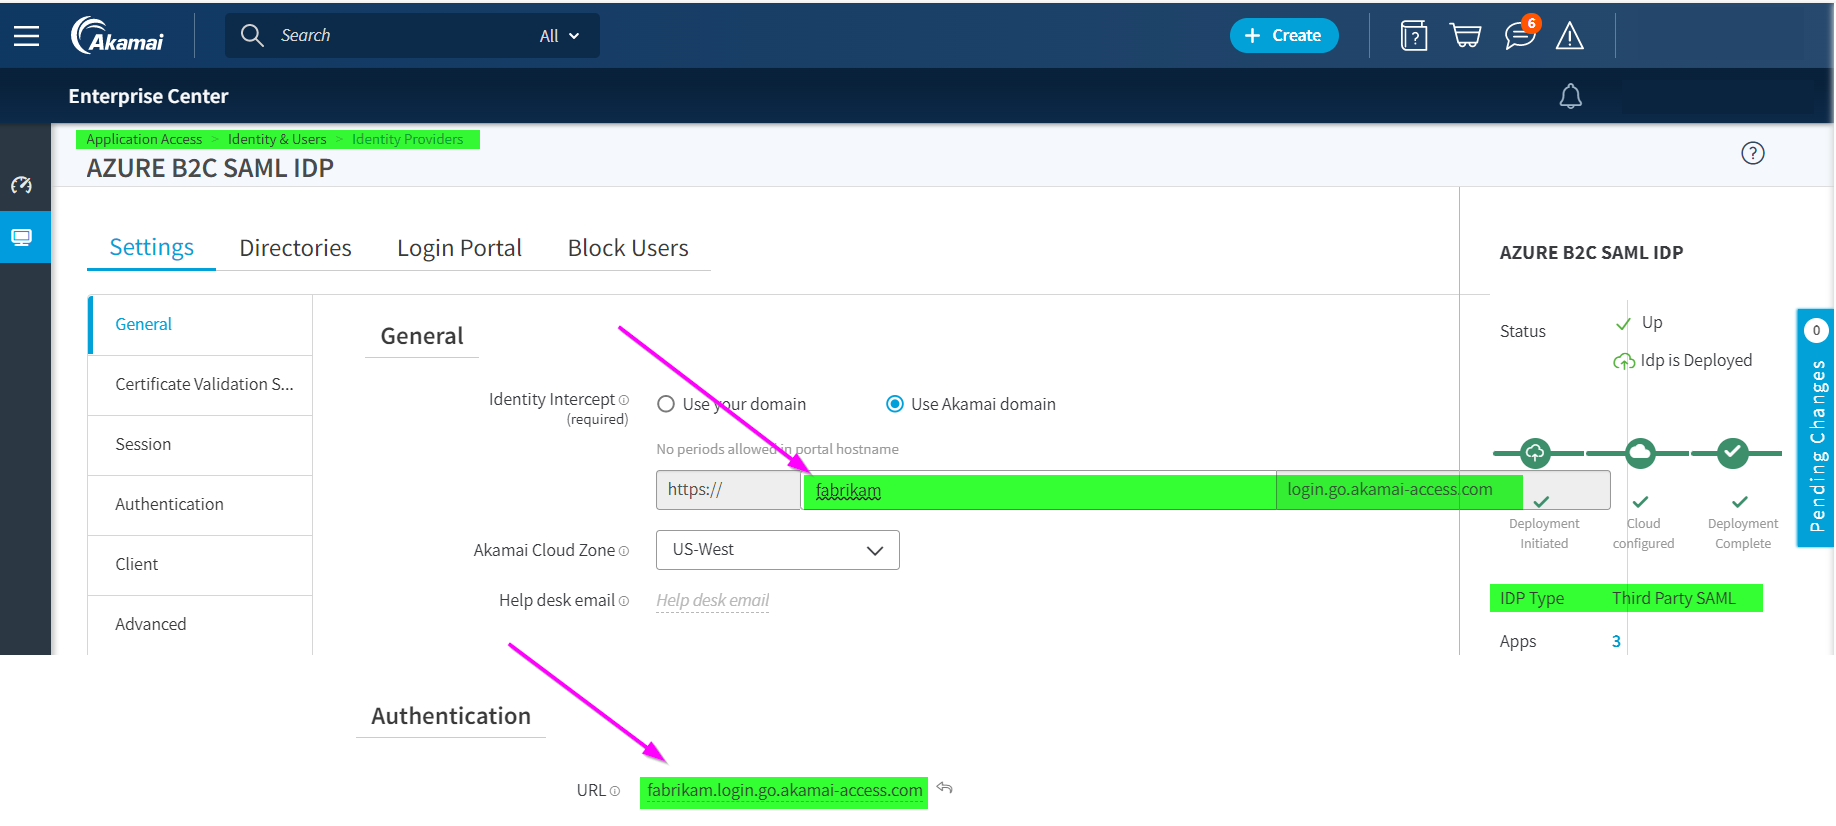Click the Akamai logo

coord(117,35)
